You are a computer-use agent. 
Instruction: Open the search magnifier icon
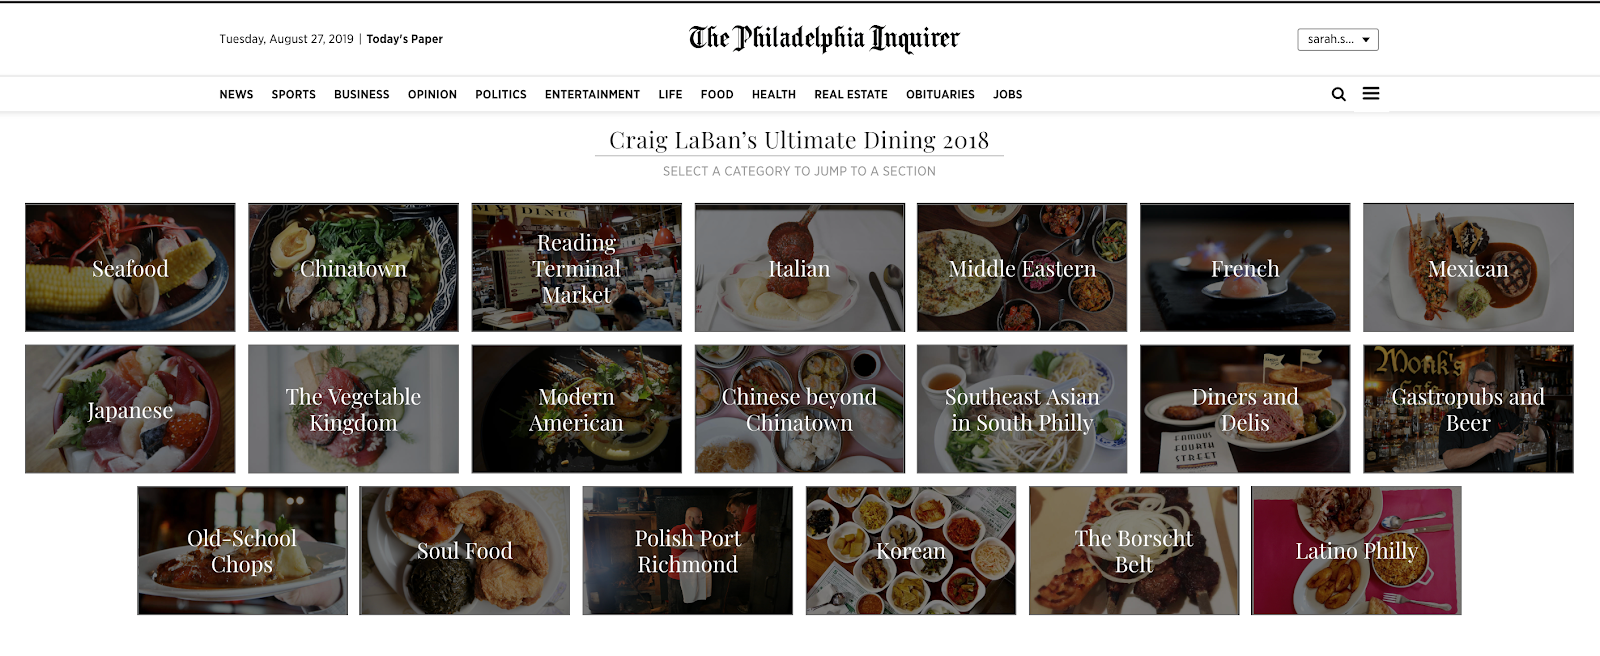(x=1338, y=94)
